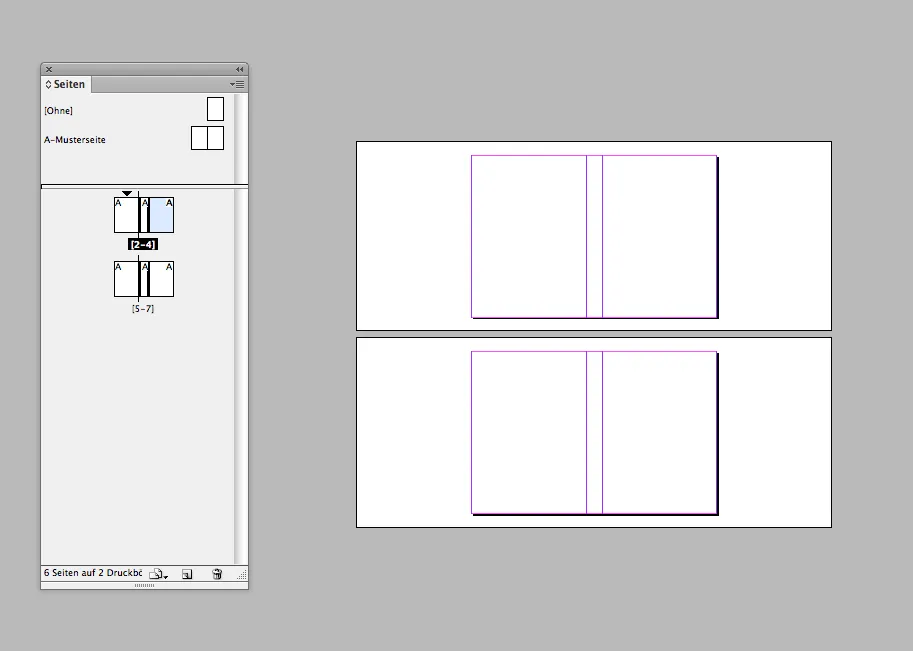Screen dimensions: 913x651
Task: Open the Seiten panel flyout menu
Action: [237, 85]
